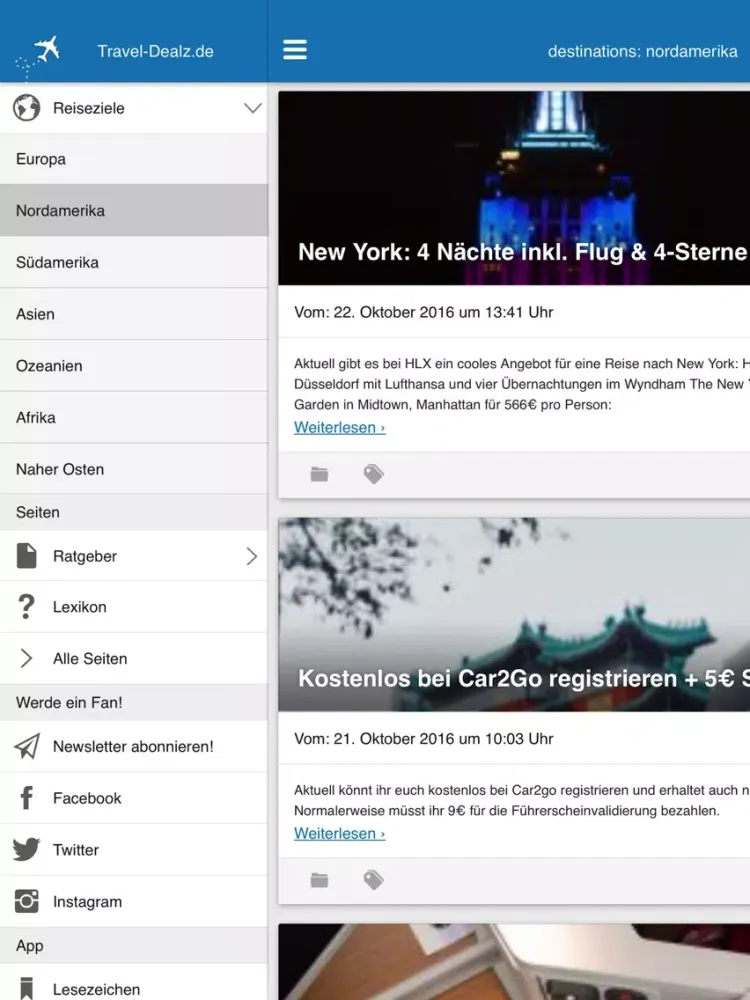Click the Lesezeichen bookmark icon
750x1000 pixels.
pyautogui.click(x=27, y=988)
